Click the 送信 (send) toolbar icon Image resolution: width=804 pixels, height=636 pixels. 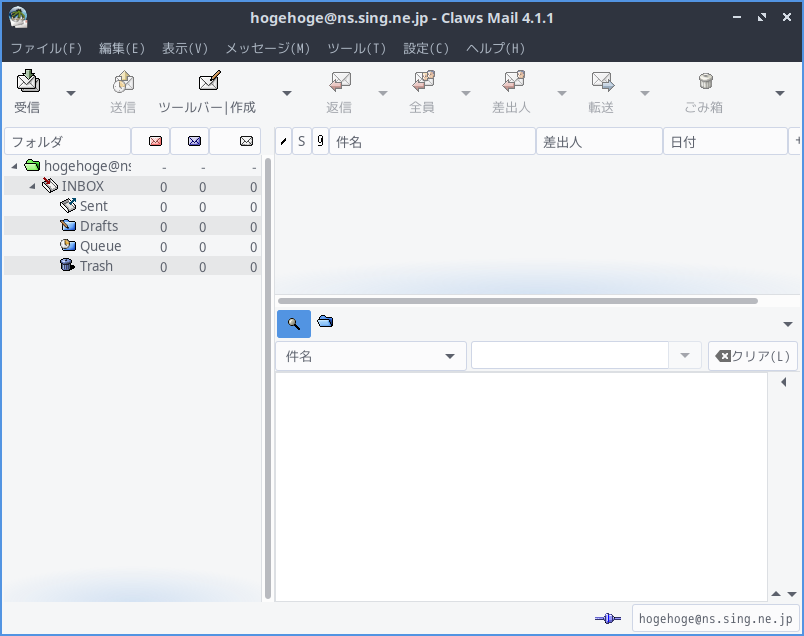click(123, 81)
